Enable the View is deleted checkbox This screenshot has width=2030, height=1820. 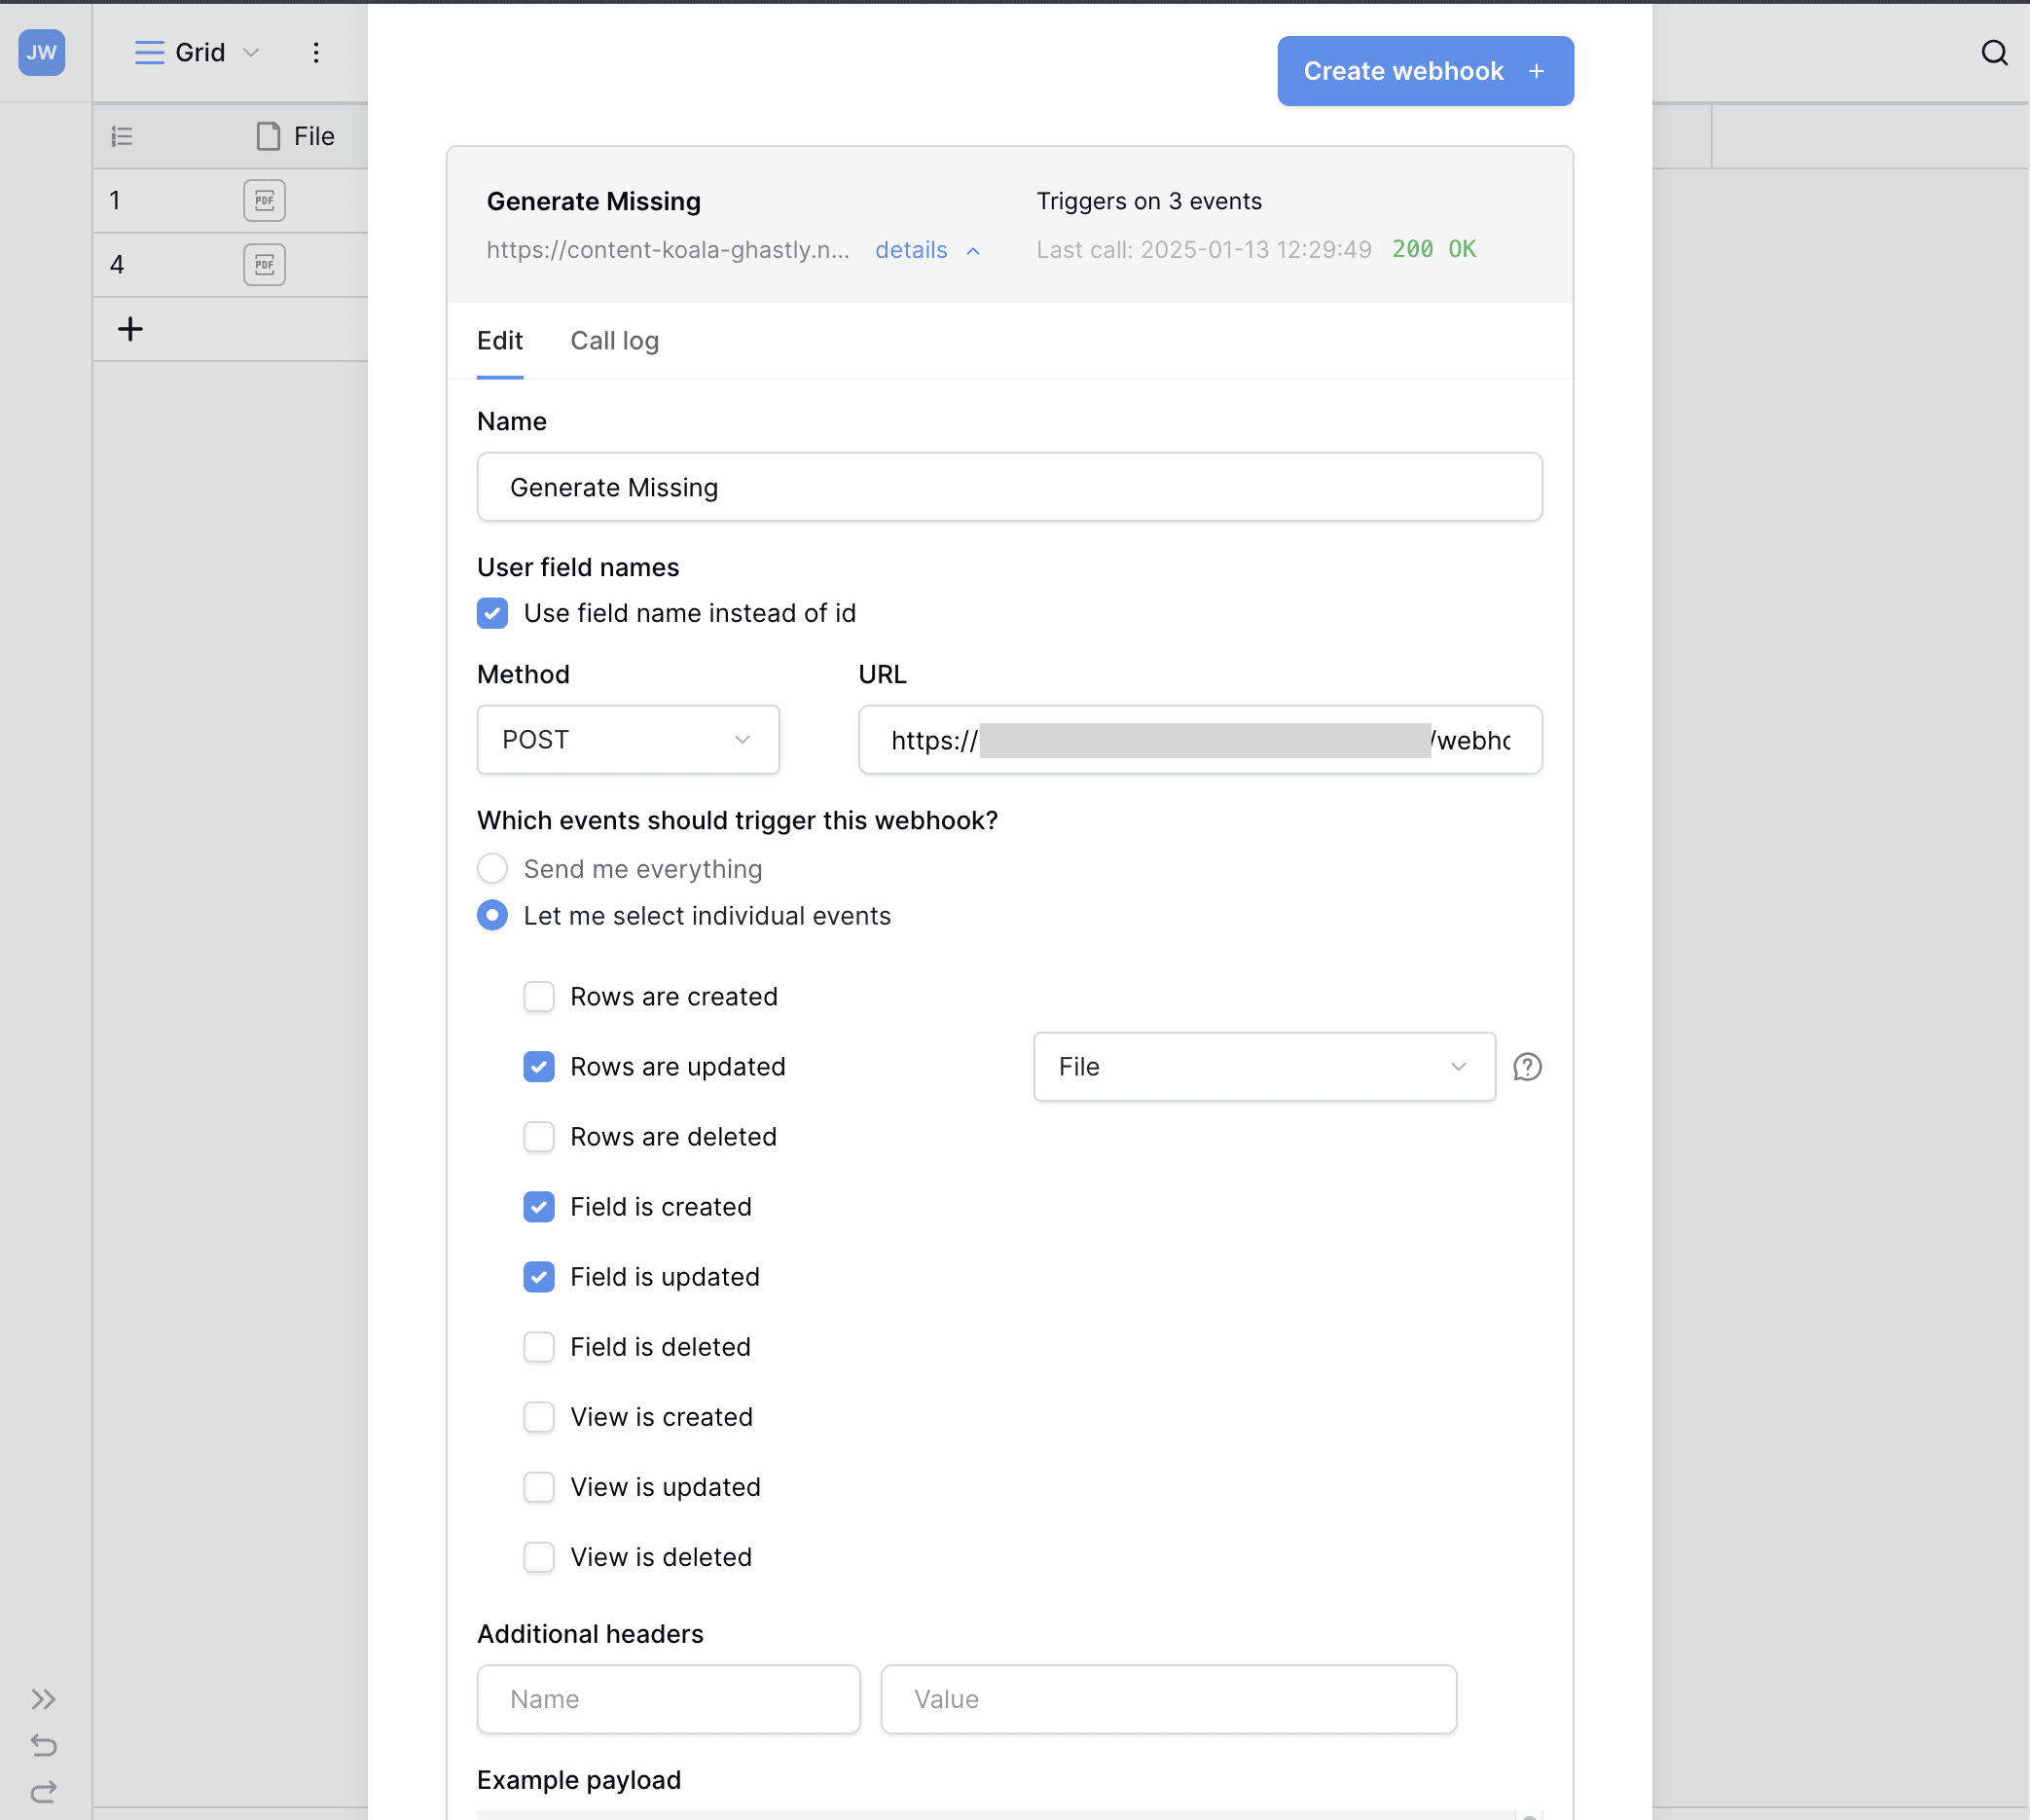click(539, 1556)
